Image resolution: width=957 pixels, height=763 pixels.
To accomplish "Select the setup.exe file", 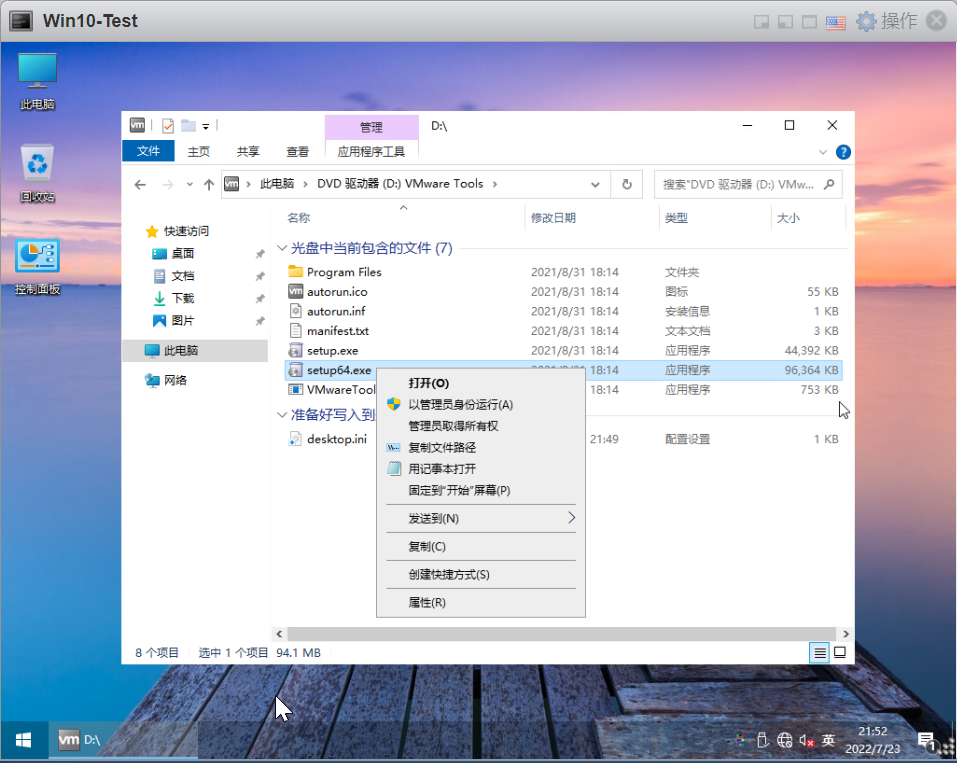I will tap(332, 350).
